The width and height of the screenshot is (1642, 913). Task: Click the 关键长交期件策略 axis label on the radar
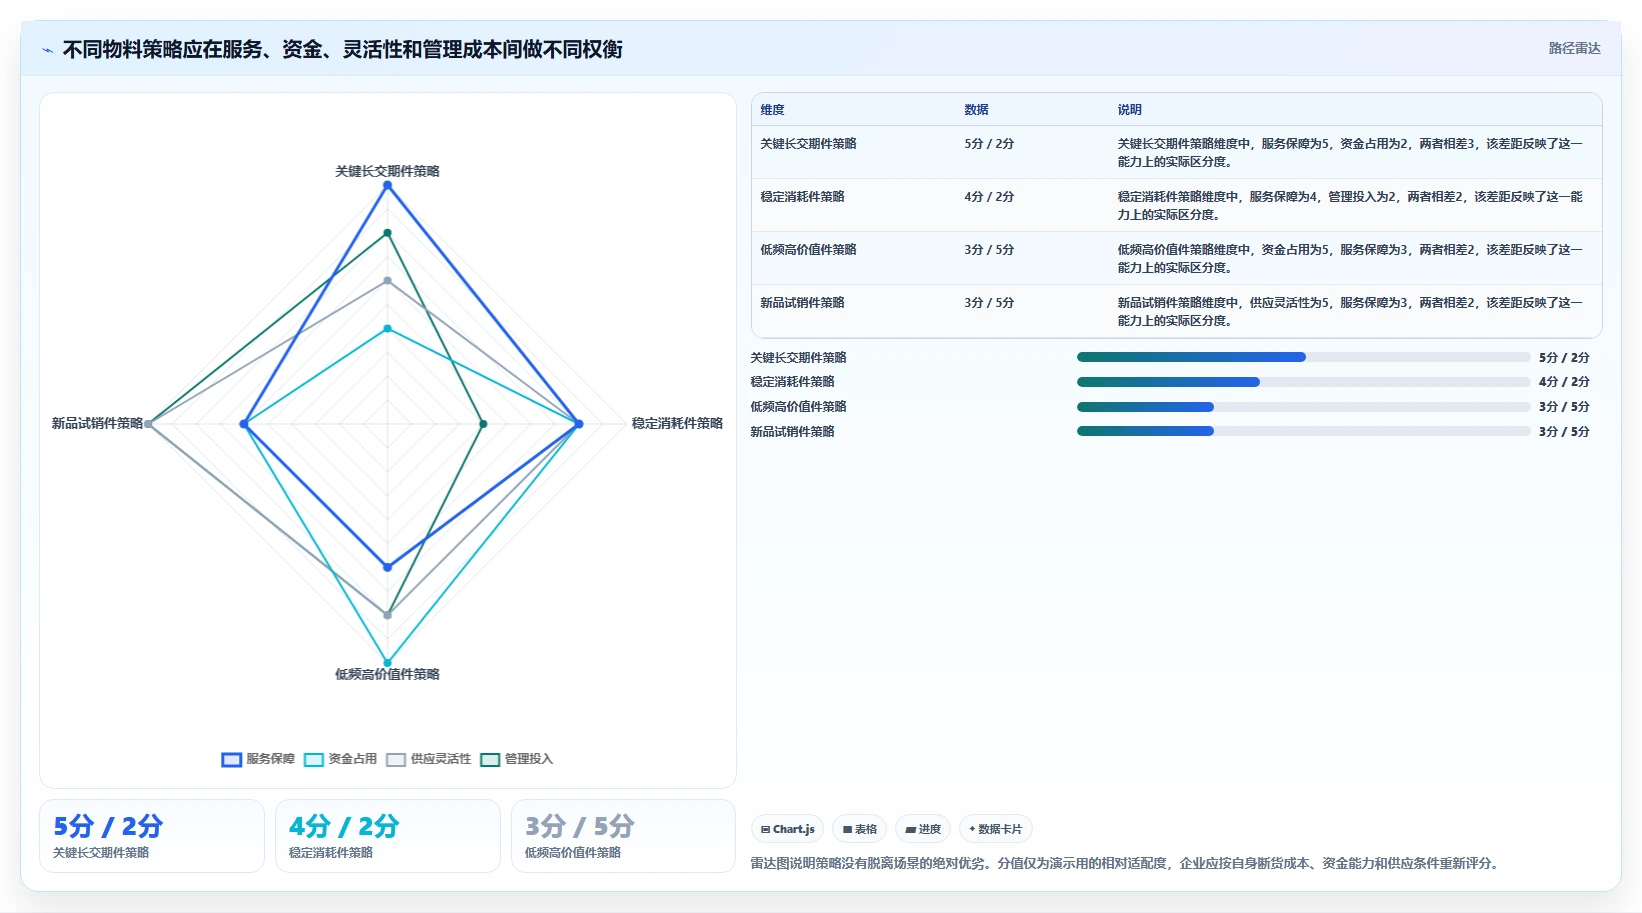click(387, 171)
